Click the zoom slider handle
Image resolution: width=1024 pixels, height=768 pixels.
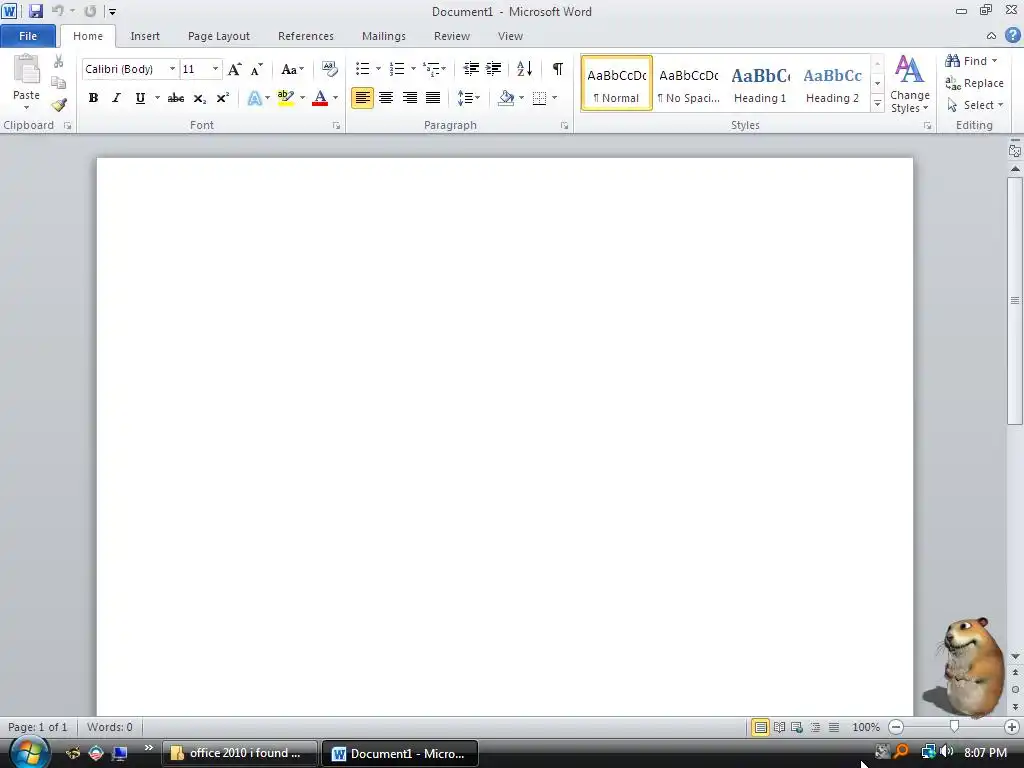954,727
